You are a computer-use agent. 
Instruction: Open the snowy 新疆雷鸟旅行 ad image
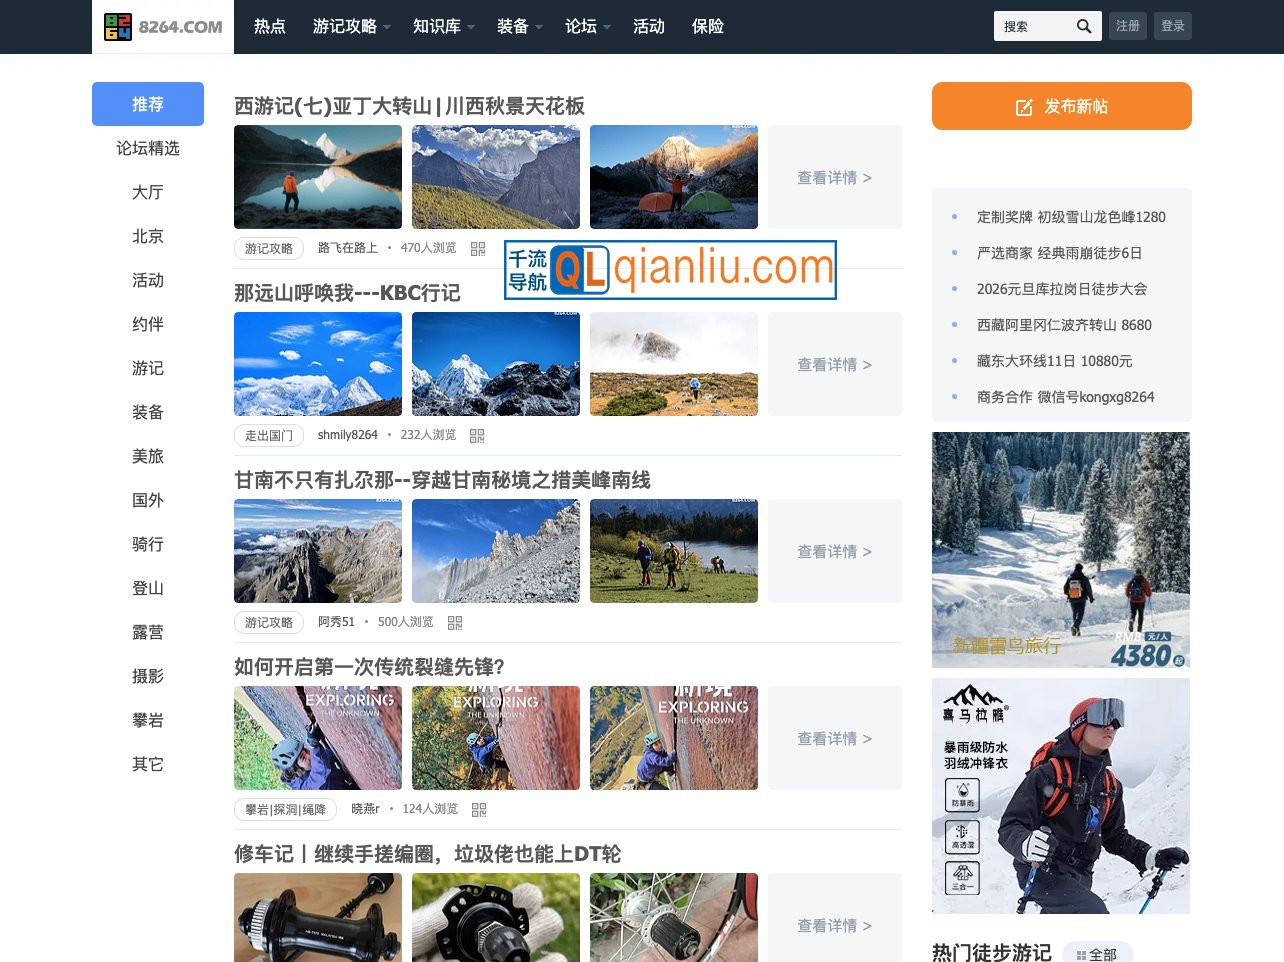click(x=1060, y=550)
